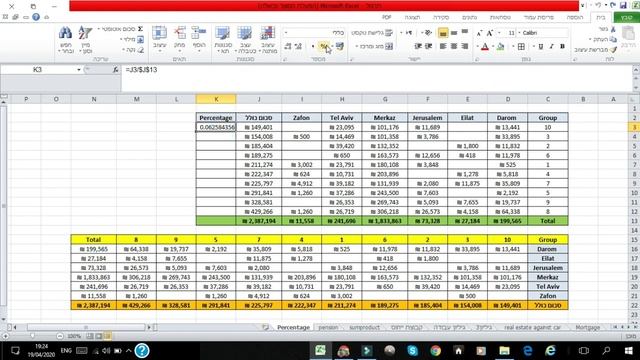Toggle Wrap Text option

(372, 33)
